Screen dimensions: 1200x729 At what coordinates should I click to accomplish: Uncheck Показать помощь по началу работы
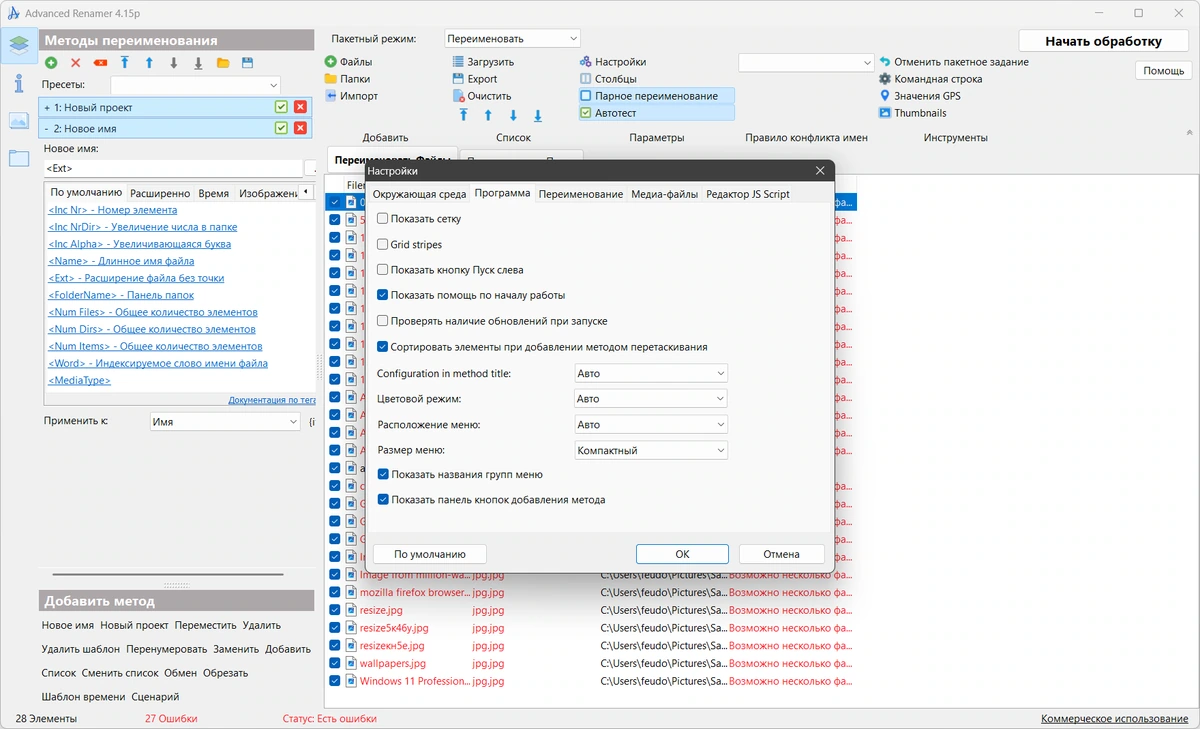[x=383, y=295]
